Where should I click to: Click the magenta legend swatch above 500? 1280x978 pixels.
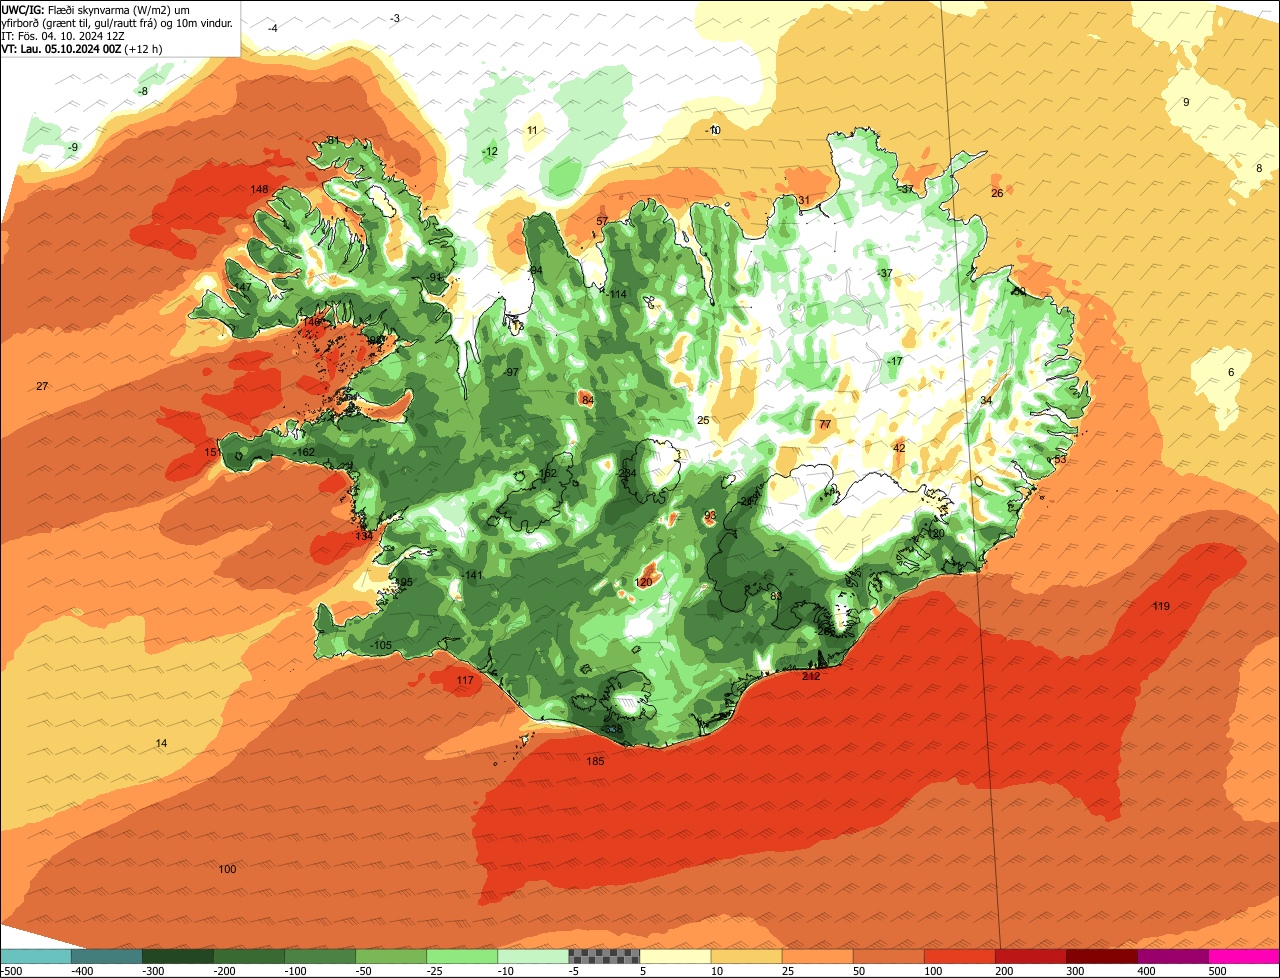pyautogui.click(x=1244, y=956)
